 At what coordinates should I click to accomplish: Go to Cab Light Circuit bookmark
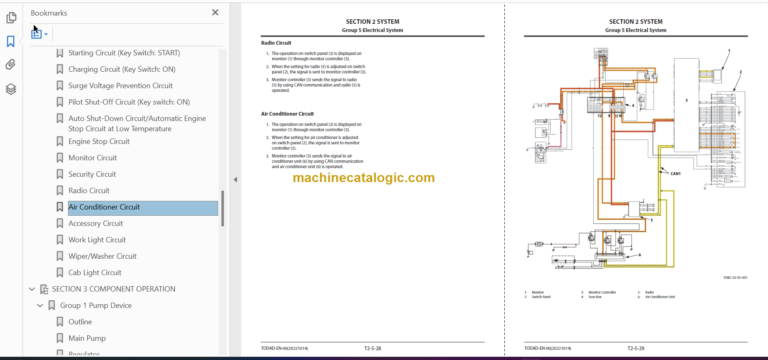pyautogui.click(x=95, y=273)
